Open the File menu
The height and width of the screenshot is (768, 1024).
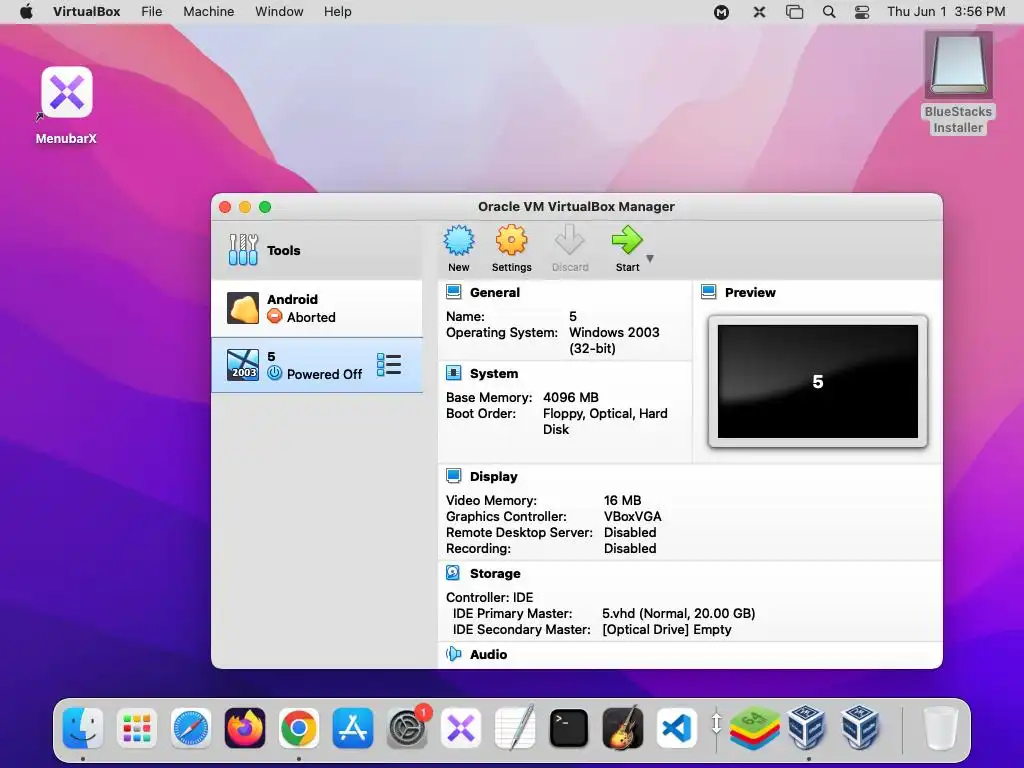[x=152, y=12]
